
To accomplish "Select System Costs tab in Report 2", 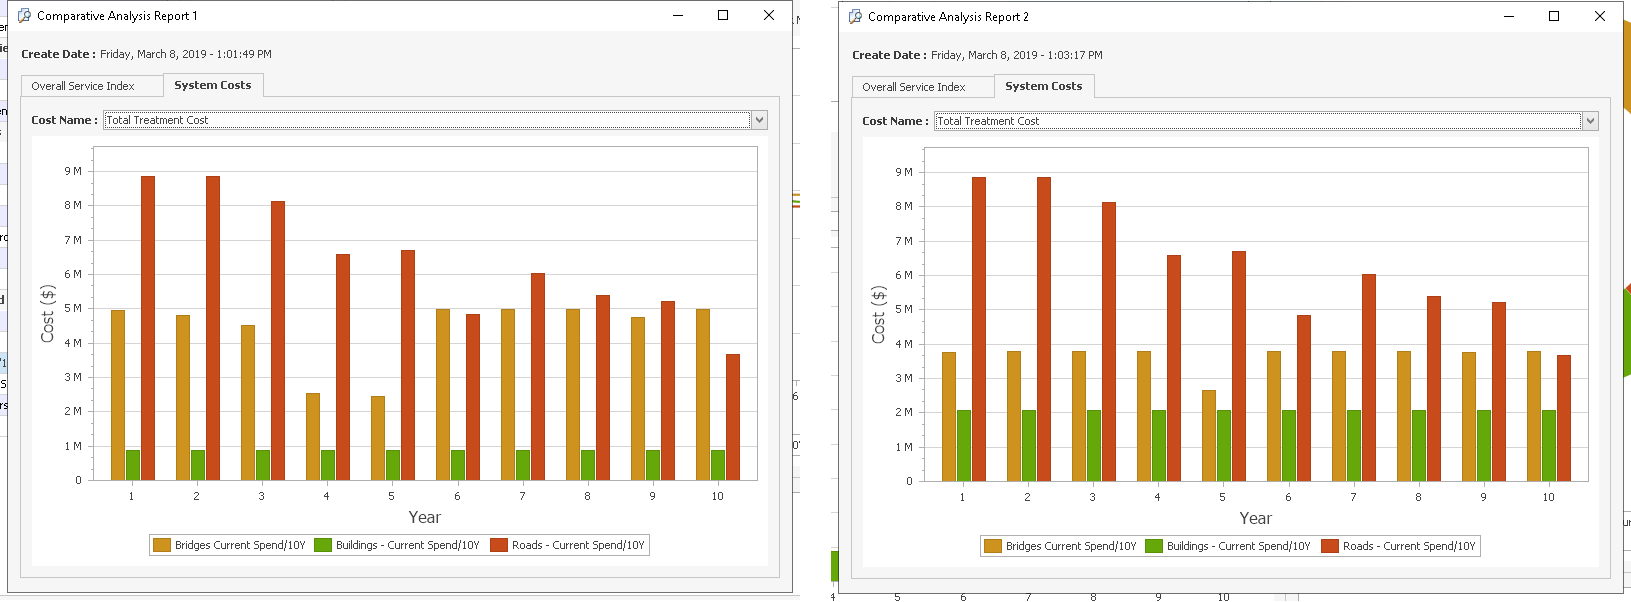I will [x=1043, y=86].
